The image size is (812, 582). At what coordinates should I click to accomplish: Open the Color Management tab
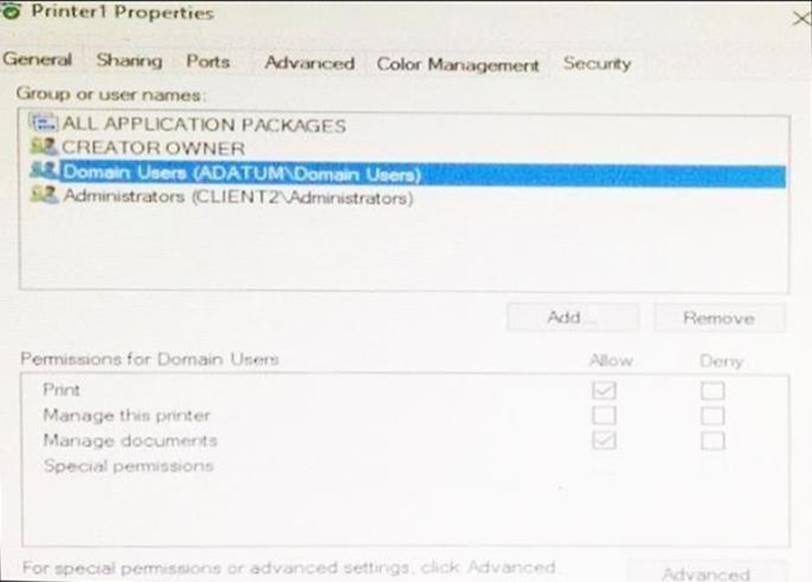coord(457,64)
